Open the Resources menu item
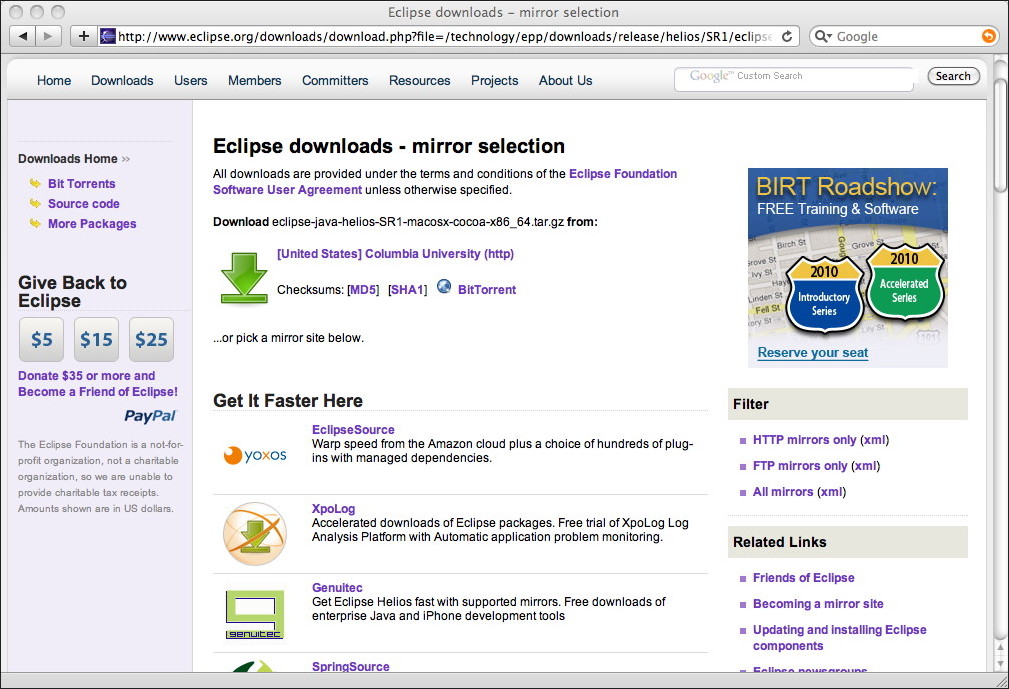The width and height of the screenshot is (1009, 689). pyautogui.click(x=420, y=80)
